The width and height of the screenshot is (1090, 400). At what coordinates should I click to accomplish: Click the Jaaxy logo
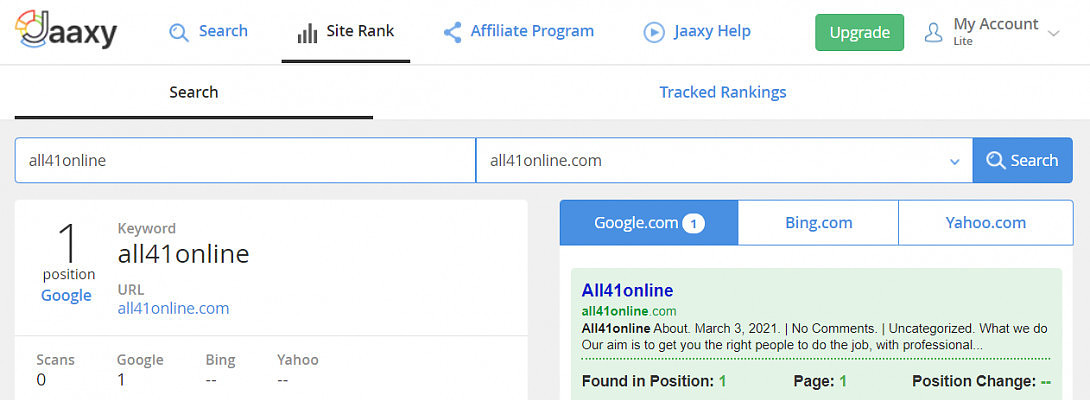66,30
